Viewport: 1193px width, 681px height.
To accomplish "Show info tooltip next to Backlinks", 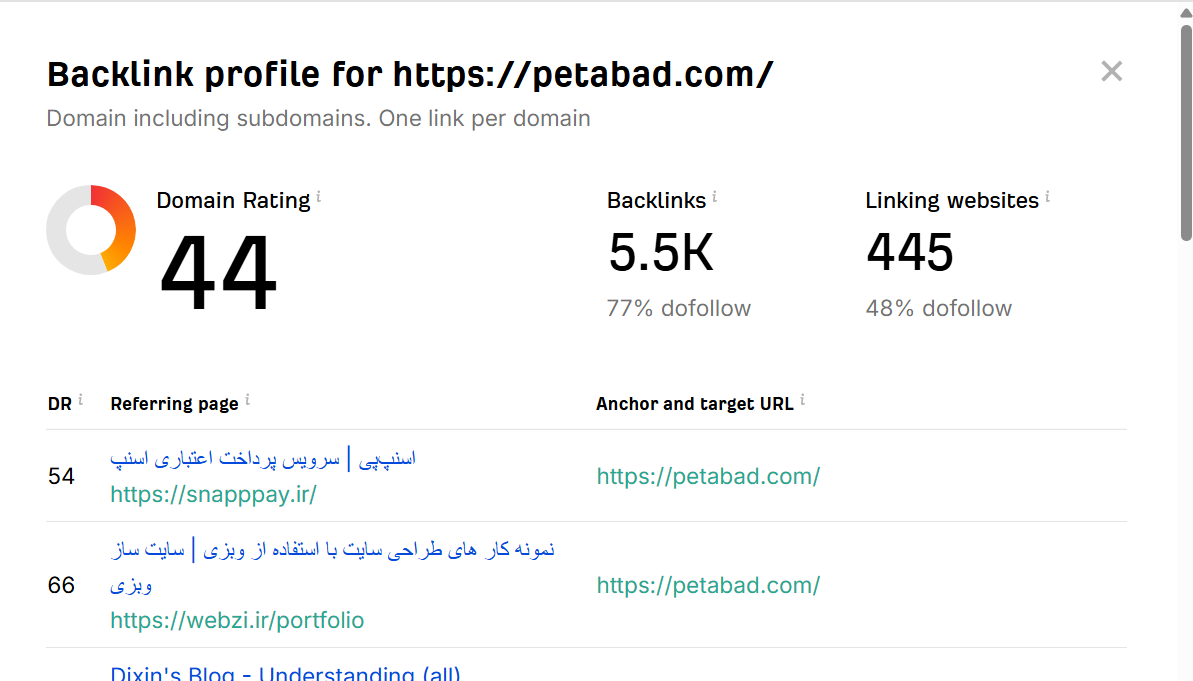I will (x=715, y=197).
